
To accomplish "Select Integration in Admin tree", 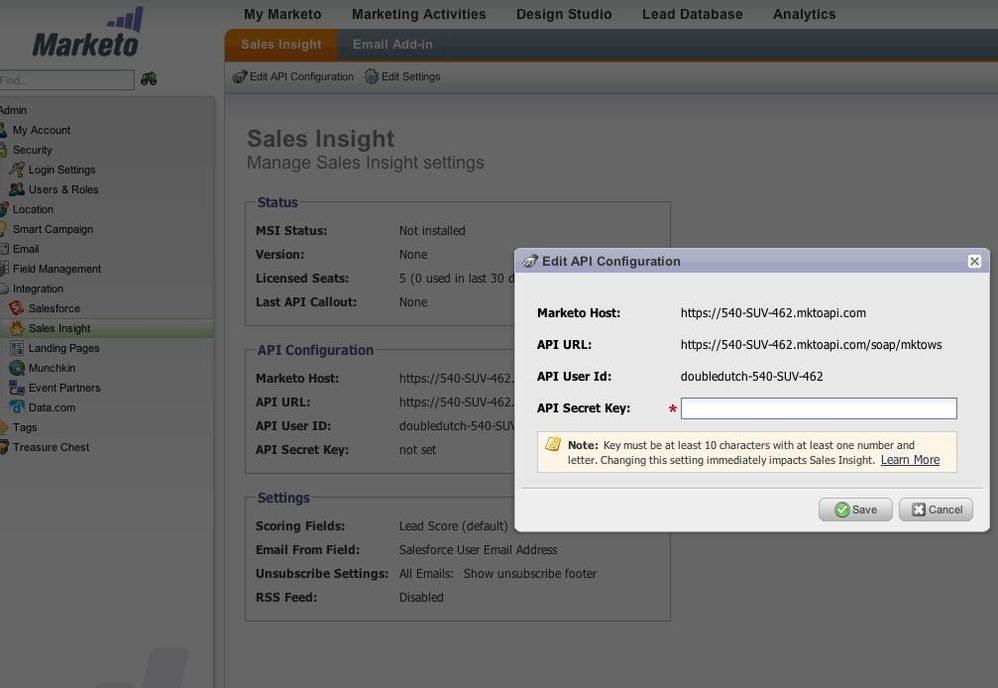I will pyautogui.click(x=38, y=288).
